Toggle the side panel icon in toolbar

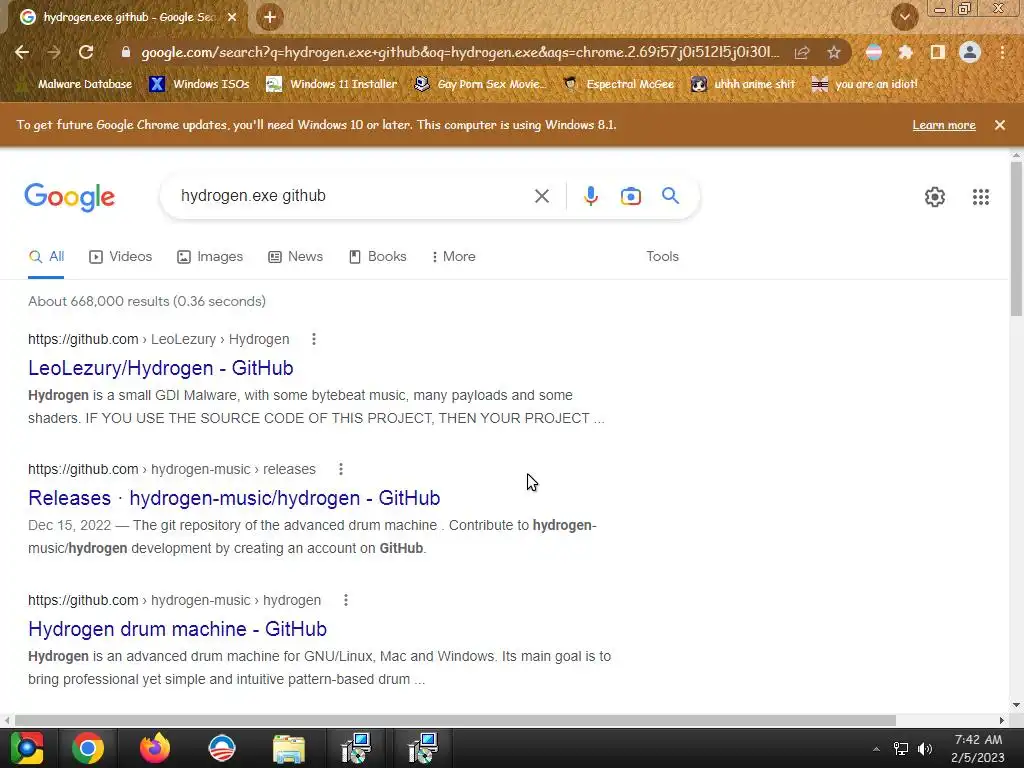(x=938, y=52)
